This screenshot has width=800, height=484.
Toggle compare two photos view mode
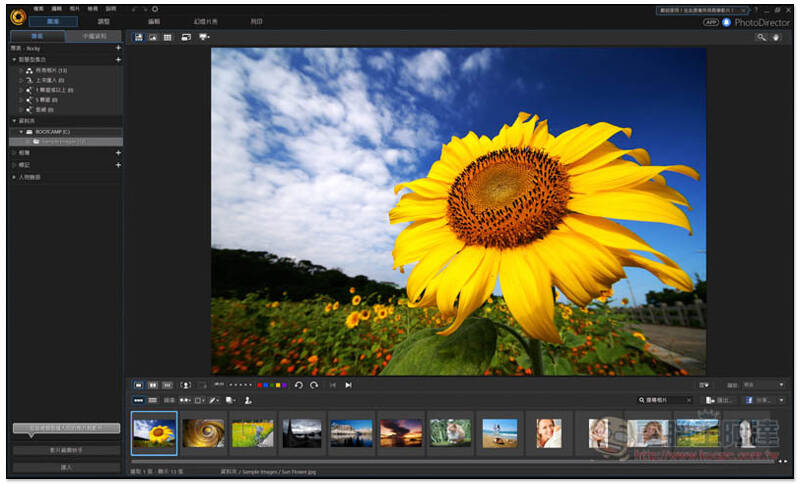[x=153, y=385]
